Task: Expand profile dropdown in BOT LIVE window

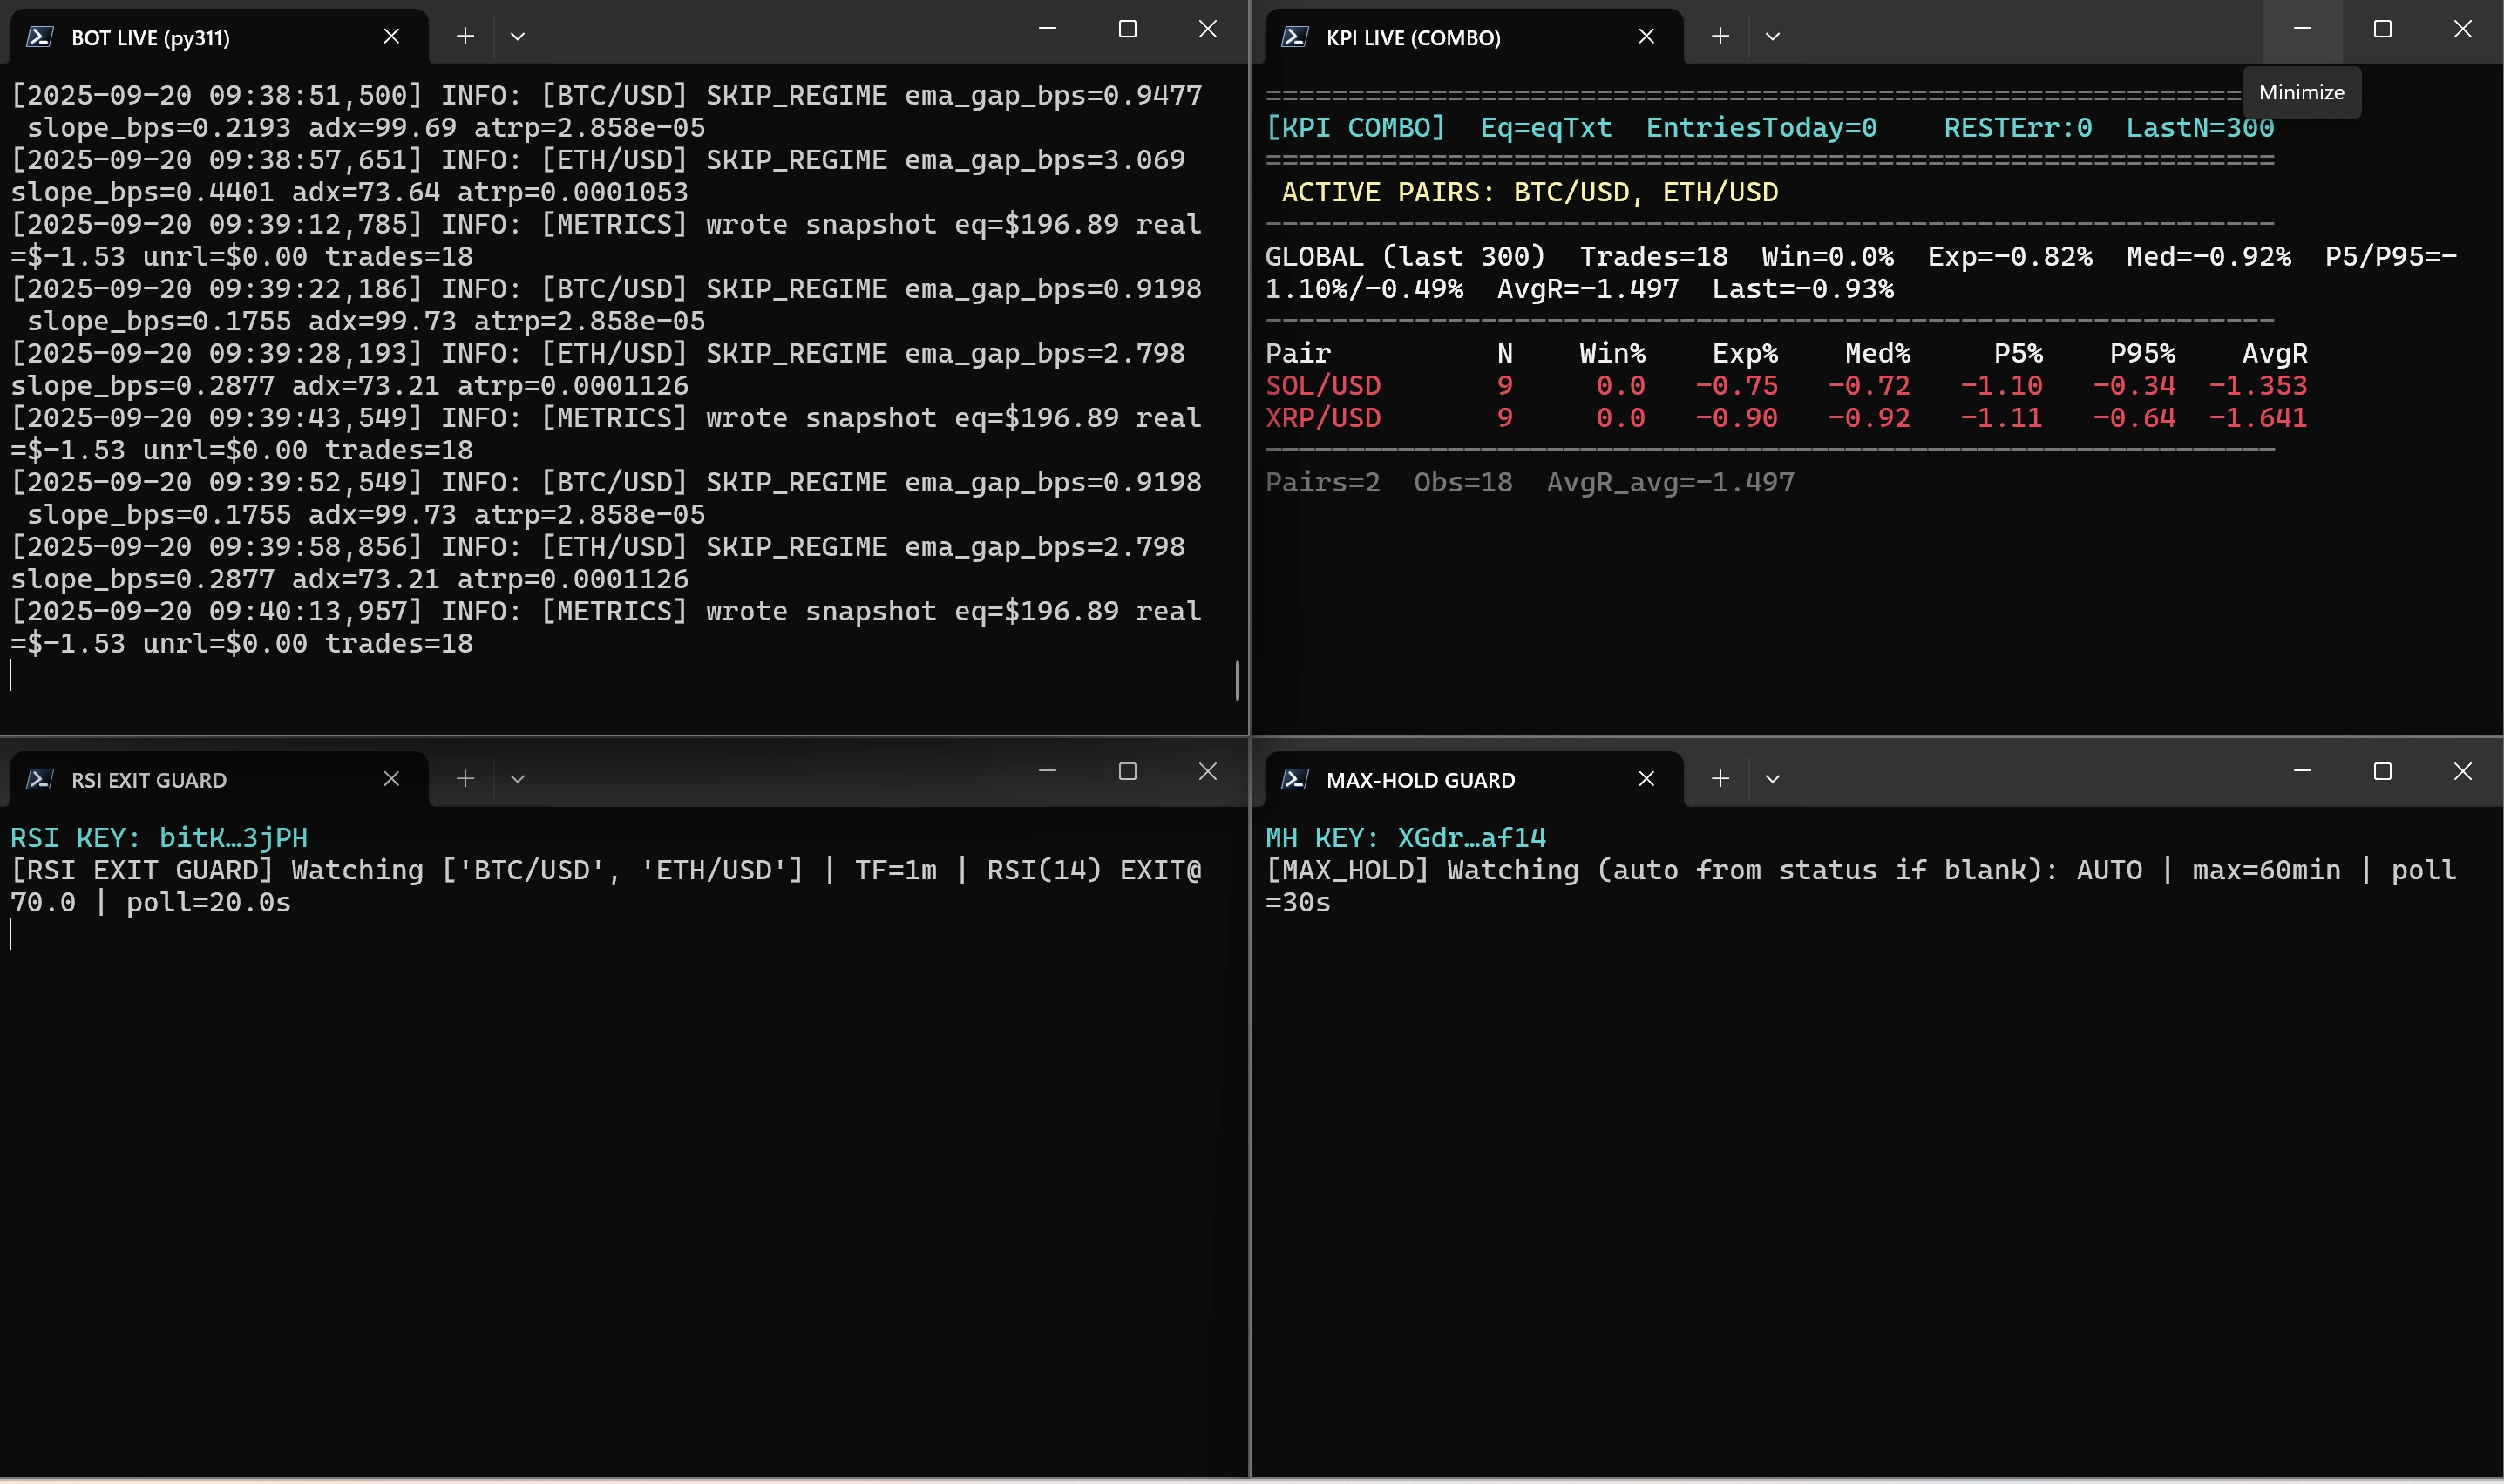Action: [517, 36]
